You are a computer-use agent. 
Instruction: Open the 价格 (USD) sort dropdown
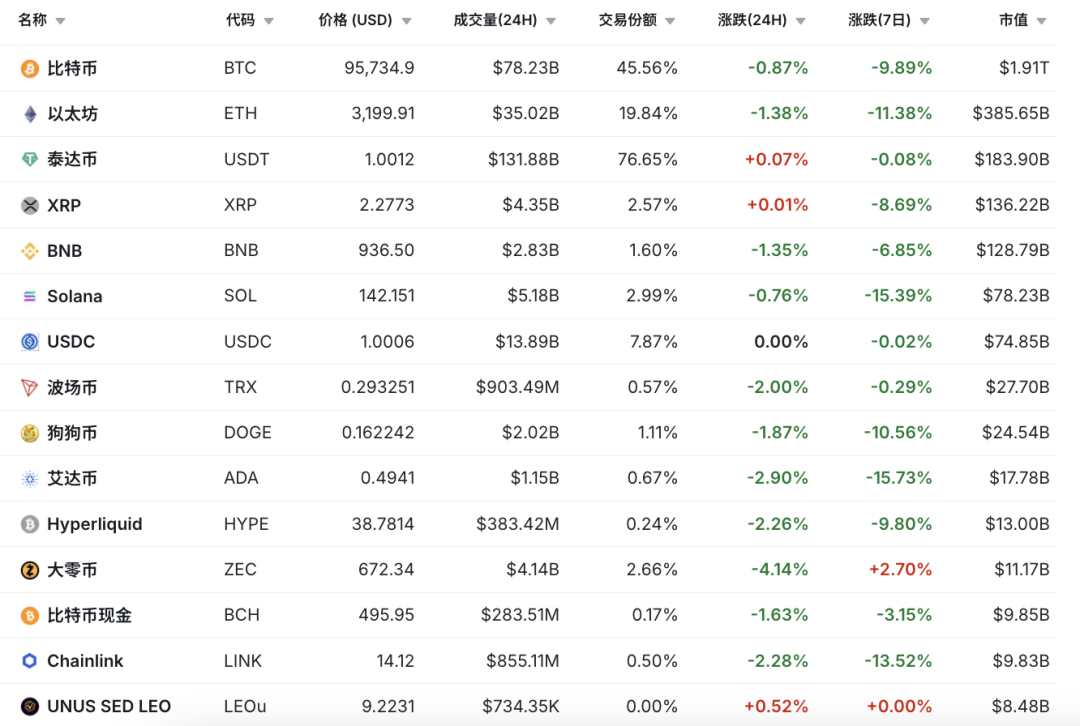(406, 19)
